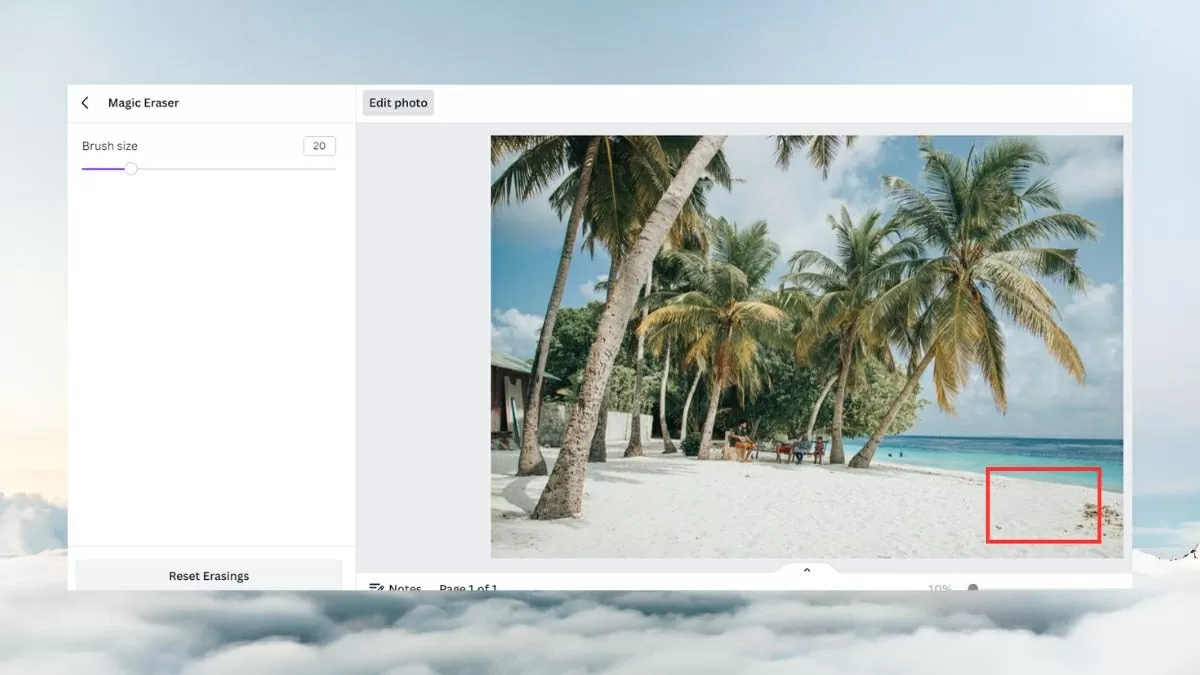Click the Magic Eraser panel title
The height and width of the screenshot is (675, 1200).
click(143, 103)
